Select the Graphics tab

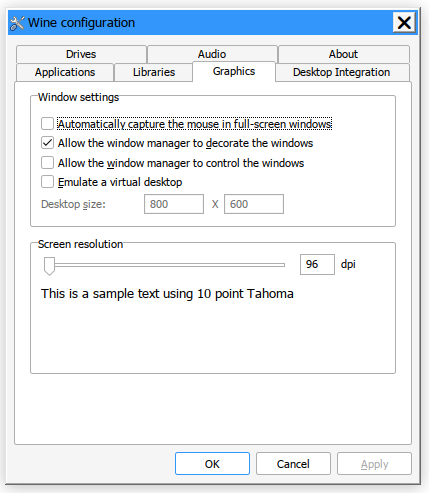(234, 71)
